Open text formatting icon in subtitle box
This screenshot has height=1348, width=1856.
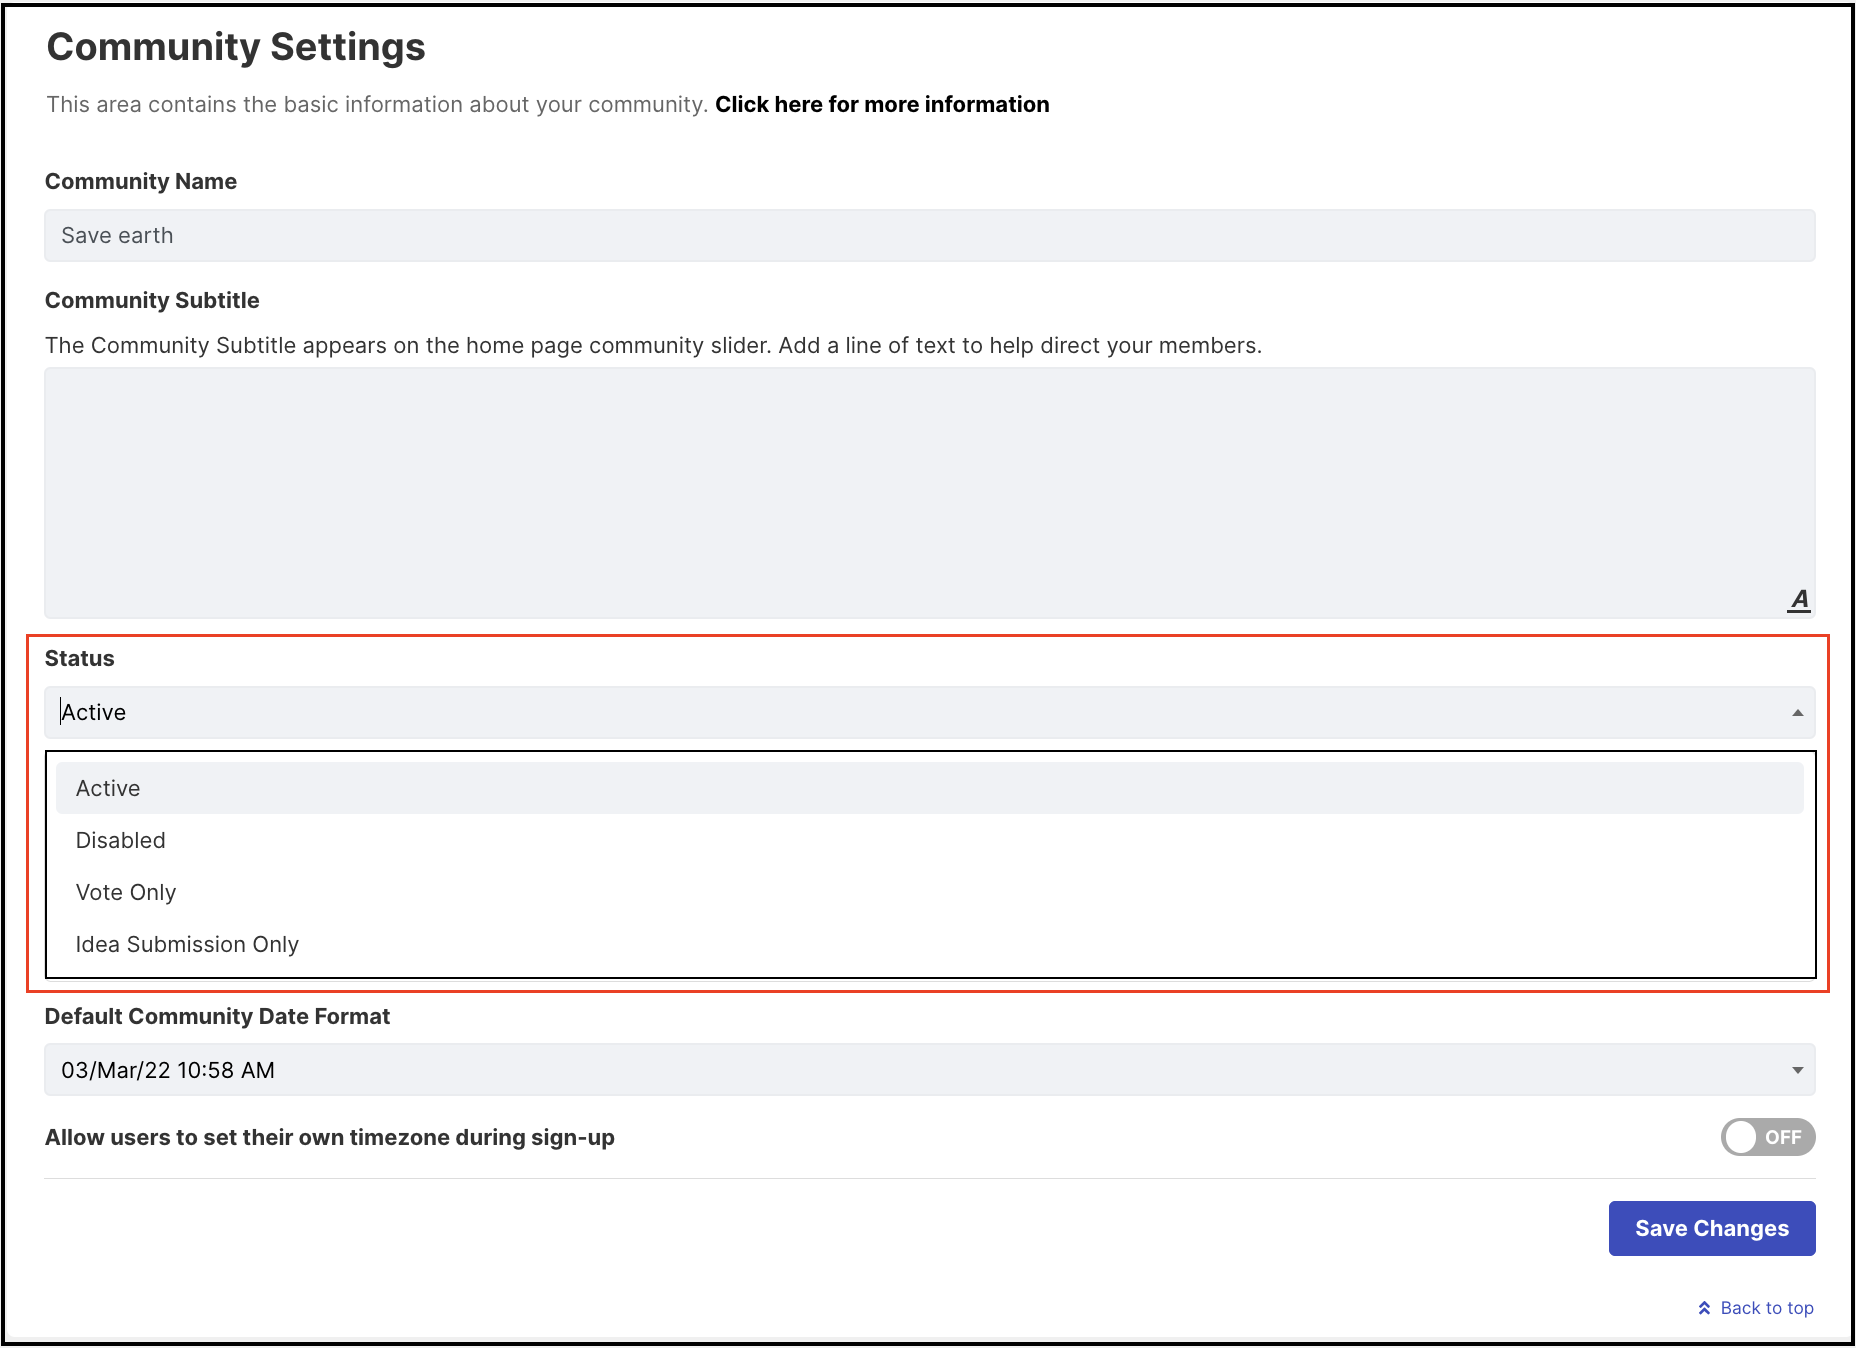point(1799,600)
